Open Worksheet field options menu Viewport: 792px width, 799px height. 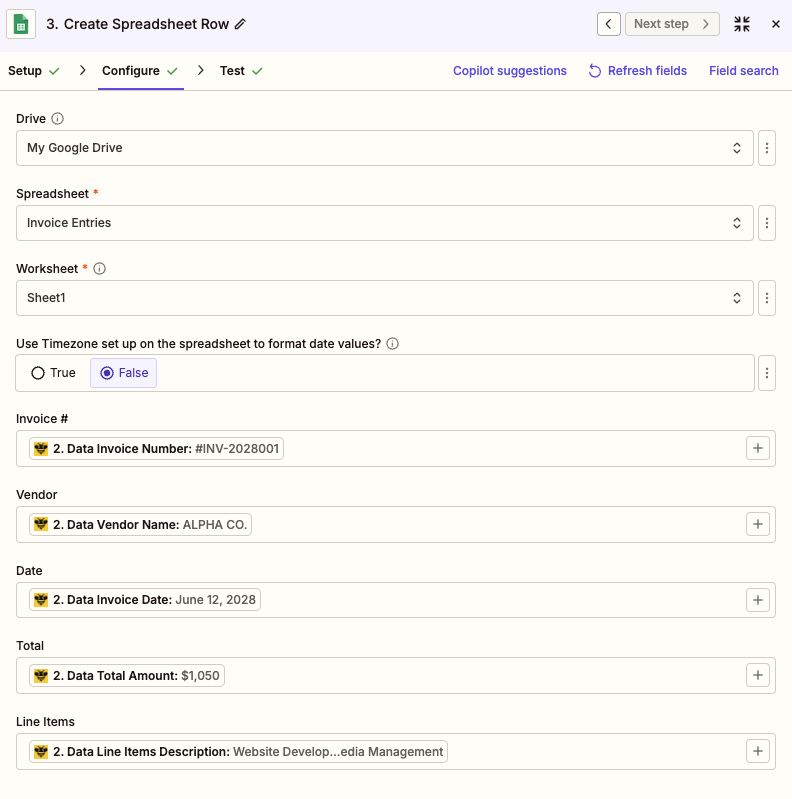[767, 298]
